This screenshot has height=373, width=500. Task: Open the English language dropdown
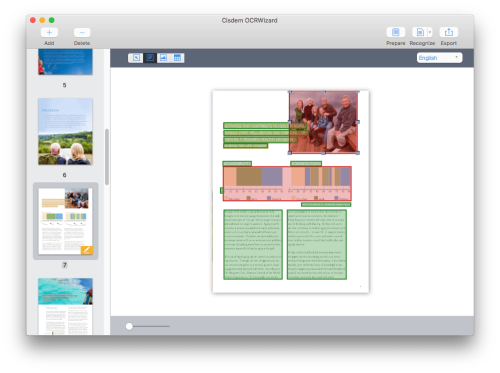click(x=439, y=58)
